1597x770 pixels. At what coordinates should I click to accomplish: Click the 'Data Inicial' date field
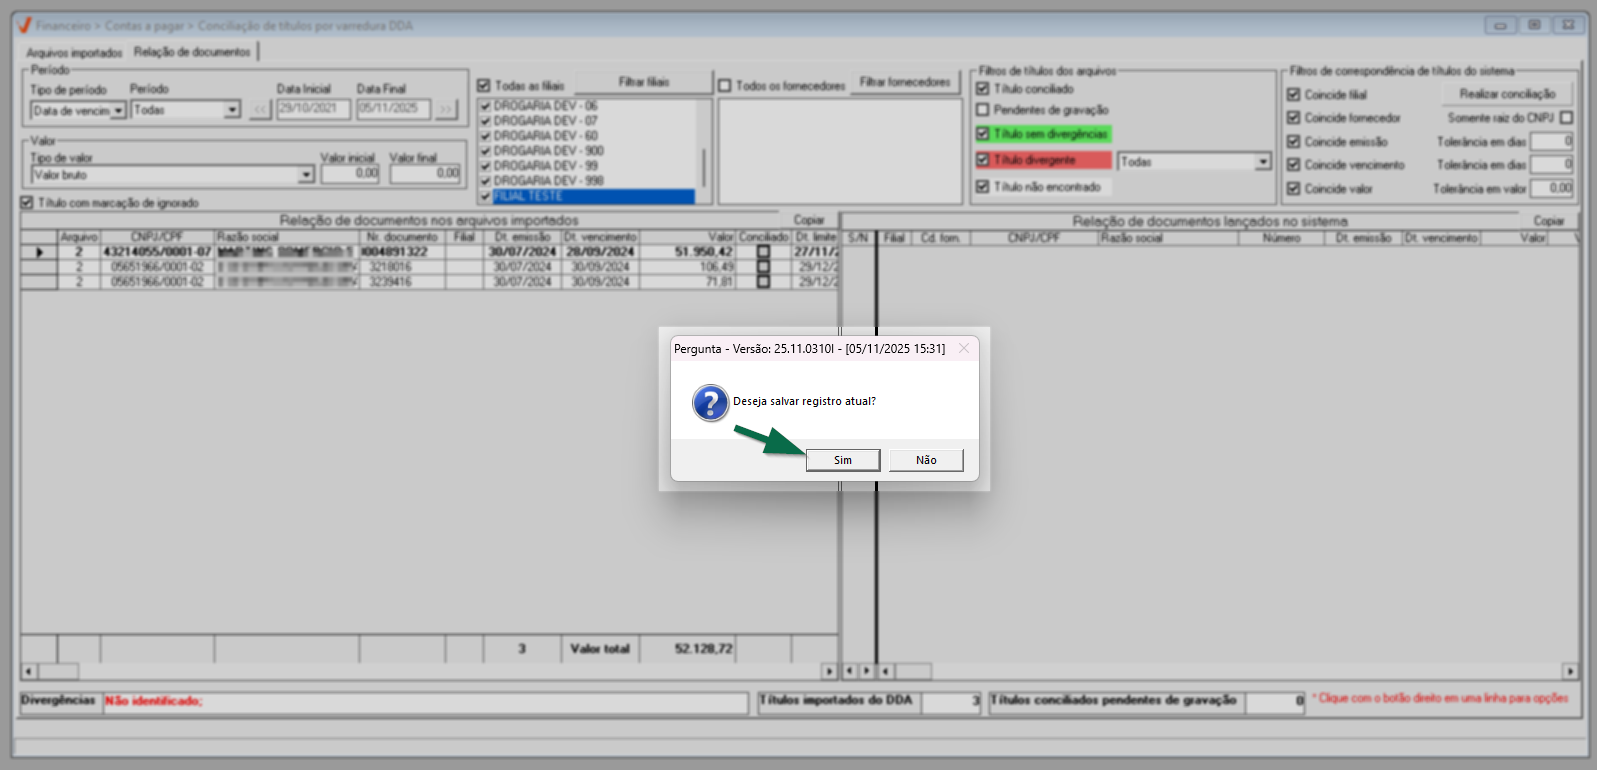point(313,109)
